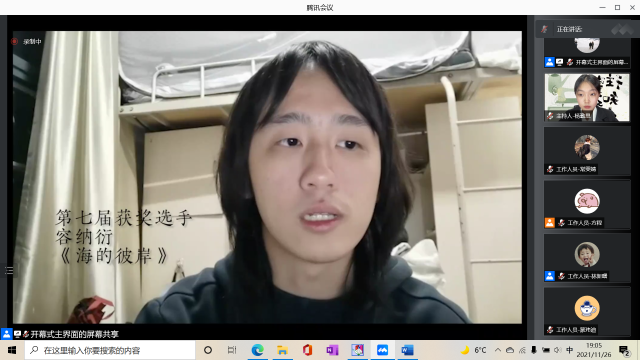Viewport: 640px width, 360px height.
Task: Click the screen-share icon in bottom status bar
Action: click(17, 334)
